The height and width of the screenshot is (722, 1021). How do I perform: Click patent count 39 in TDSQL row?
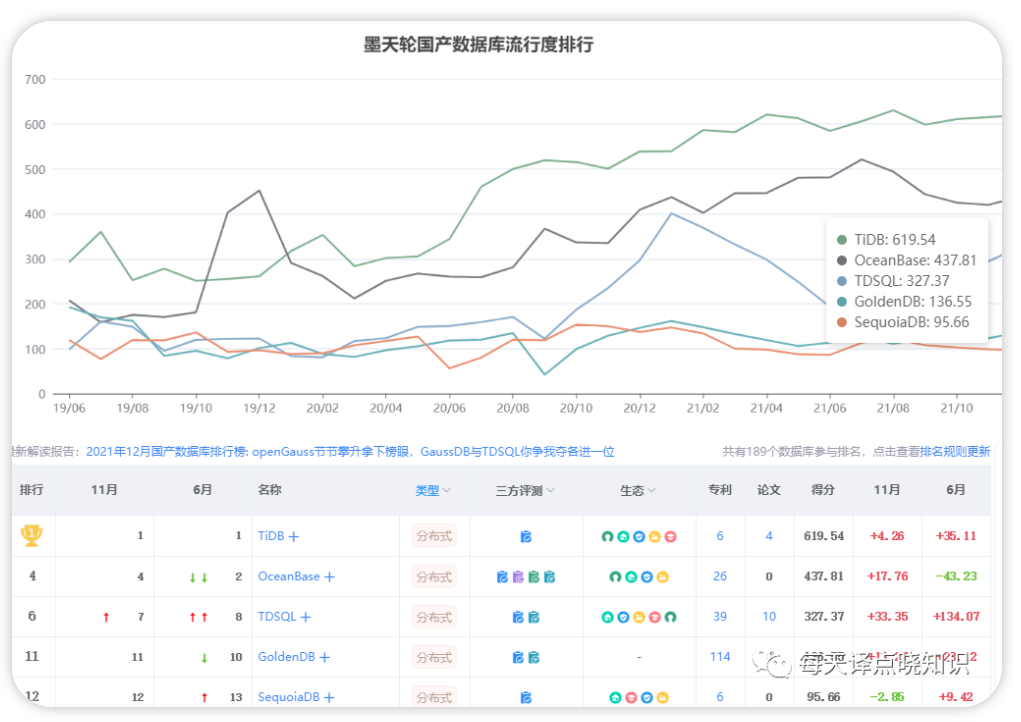pos(720,617)
